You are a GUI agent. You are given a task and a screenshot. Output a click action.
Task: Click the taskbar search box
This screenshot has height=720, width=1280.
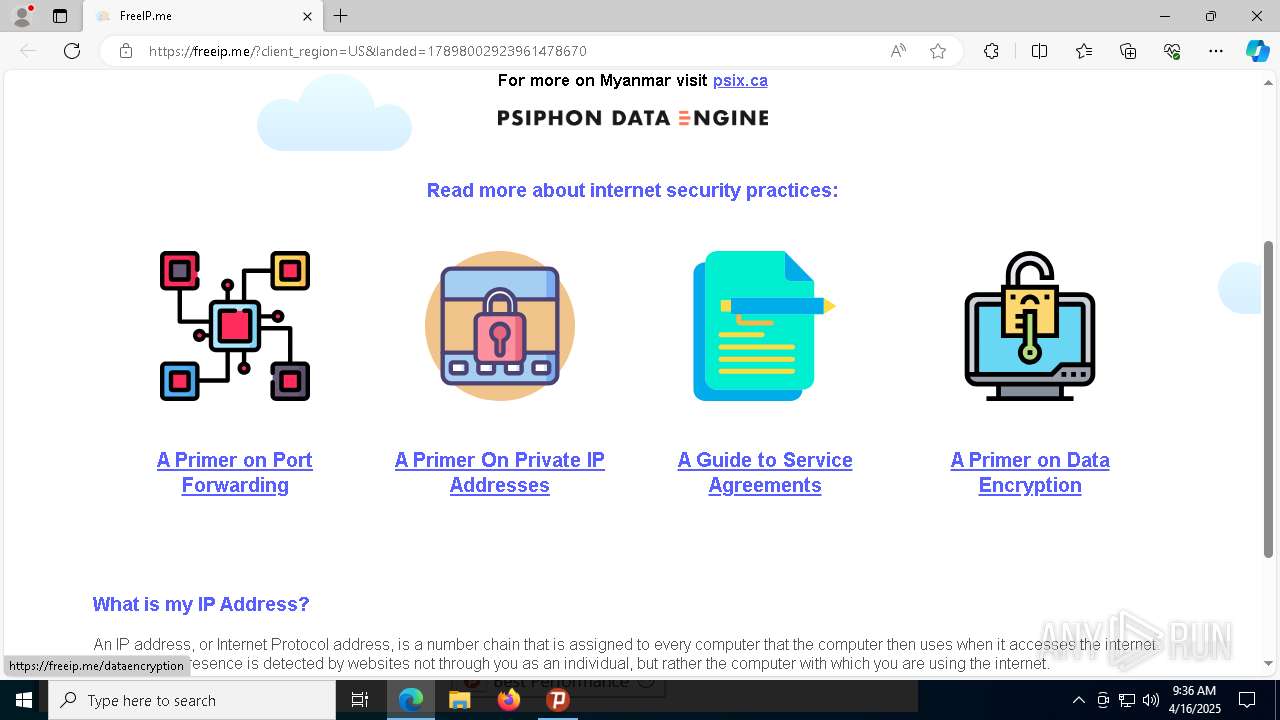(x=192, y=700)
